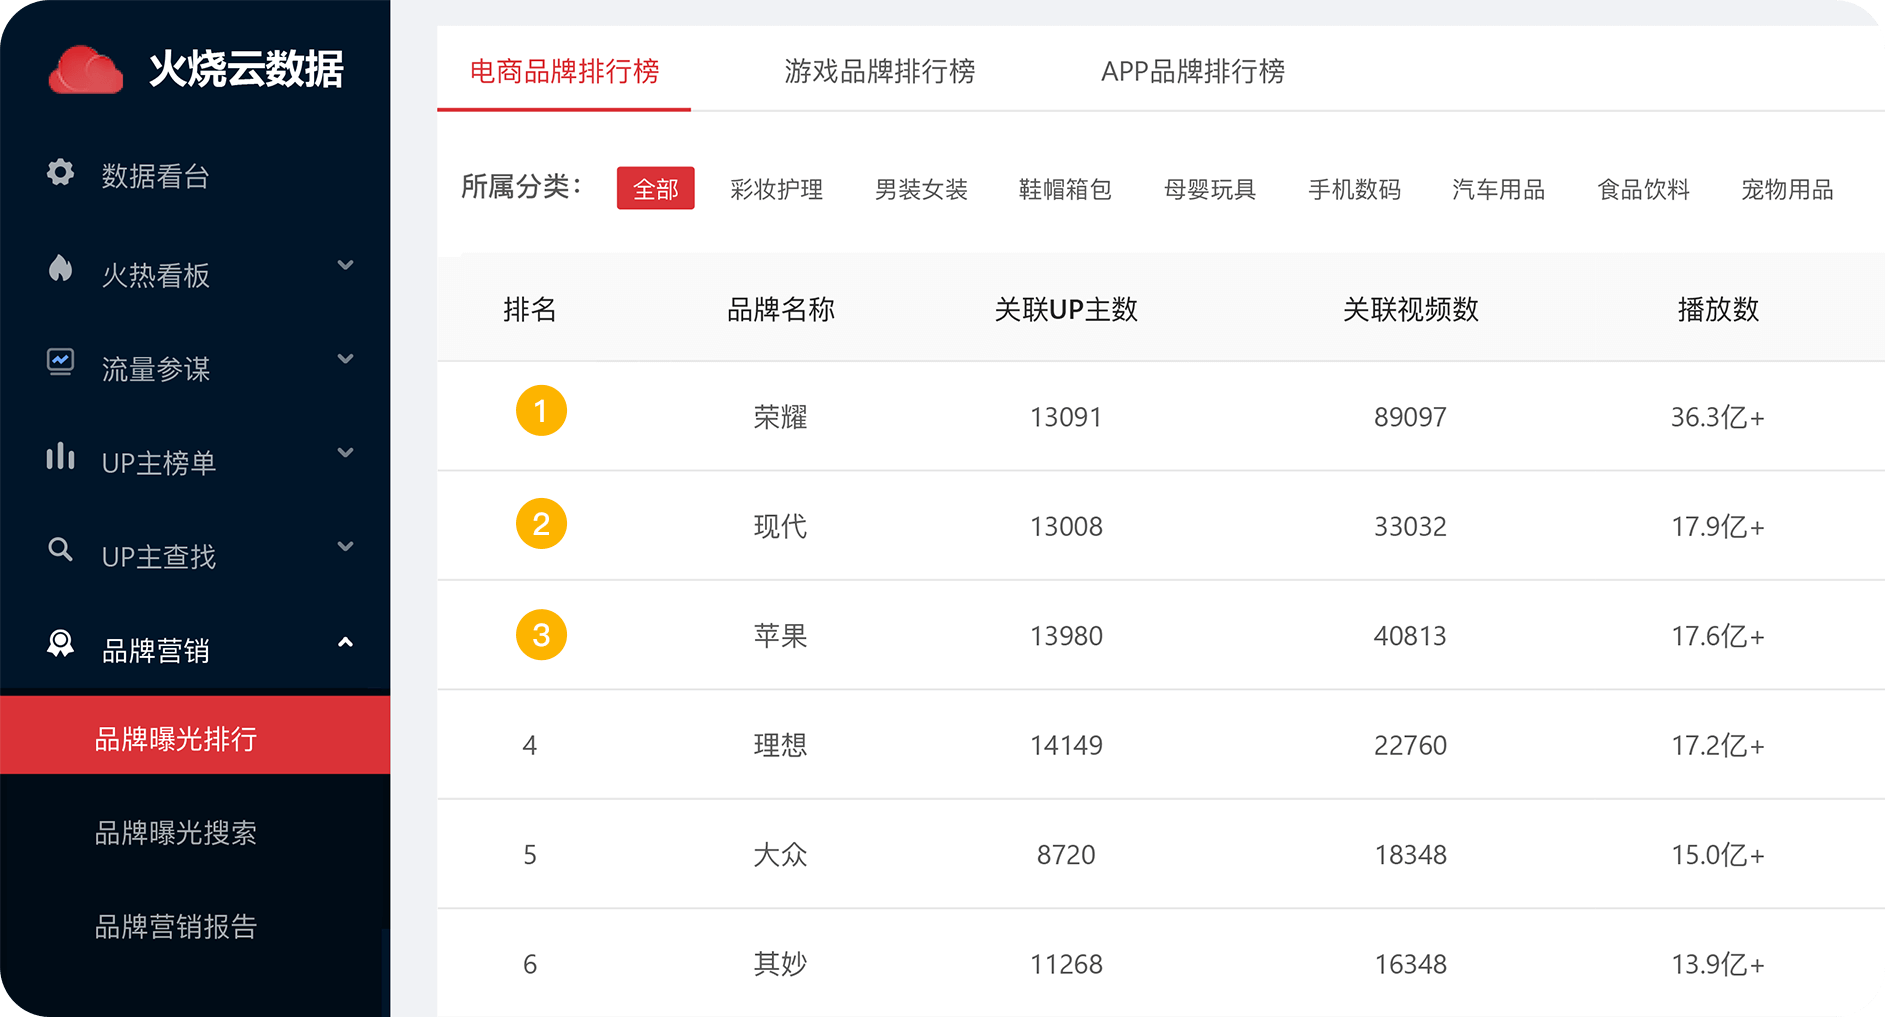Click the gear icon beside 数据看台
Screen dimensions: 1885x1017
coord(61,173)
